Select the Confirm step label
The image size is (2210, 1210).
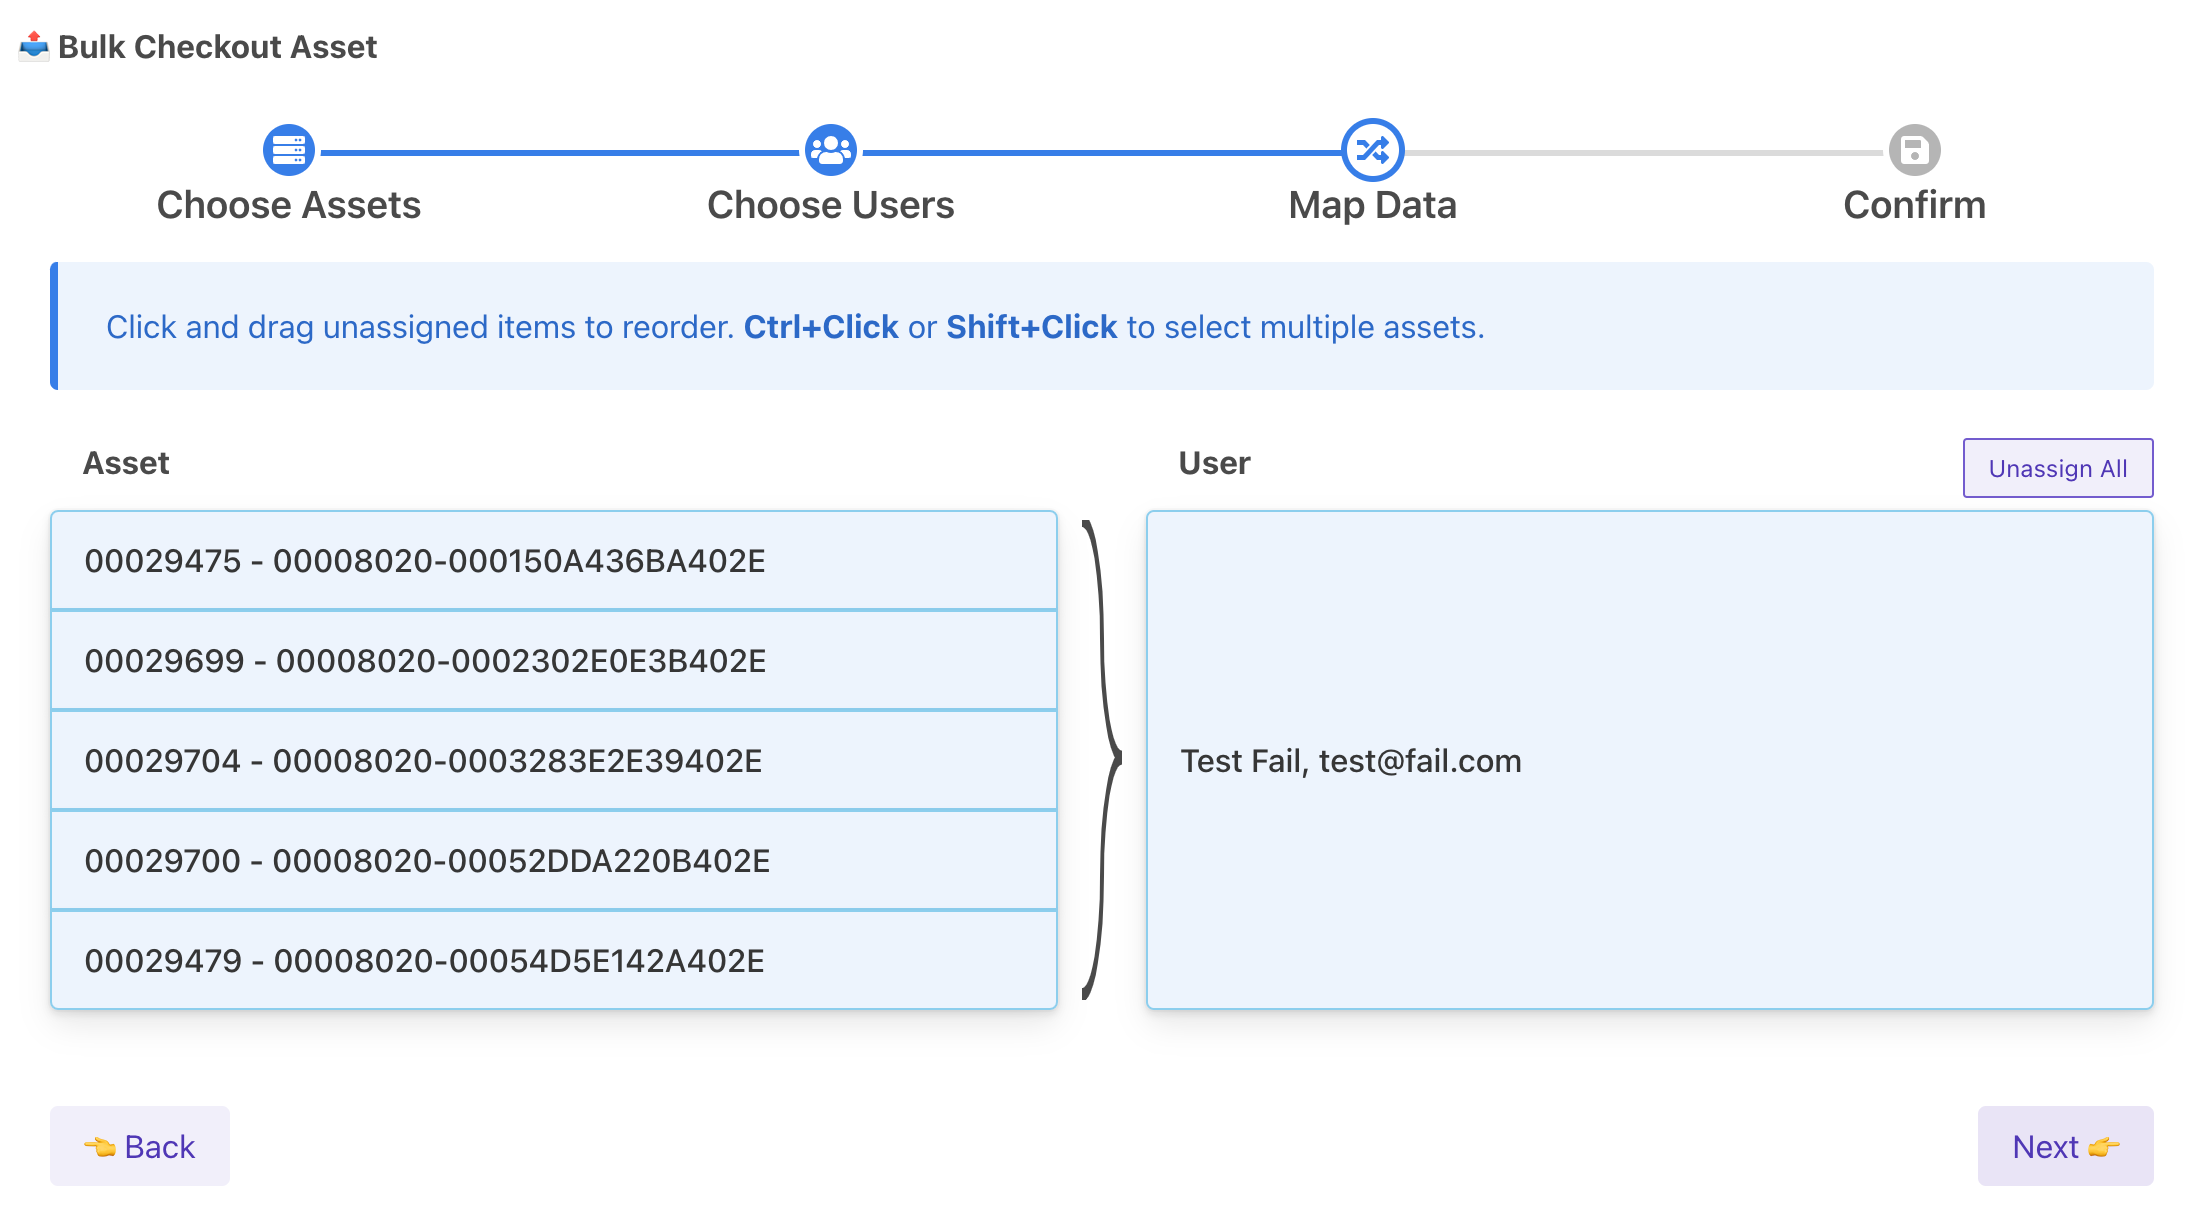[1914, 205]
